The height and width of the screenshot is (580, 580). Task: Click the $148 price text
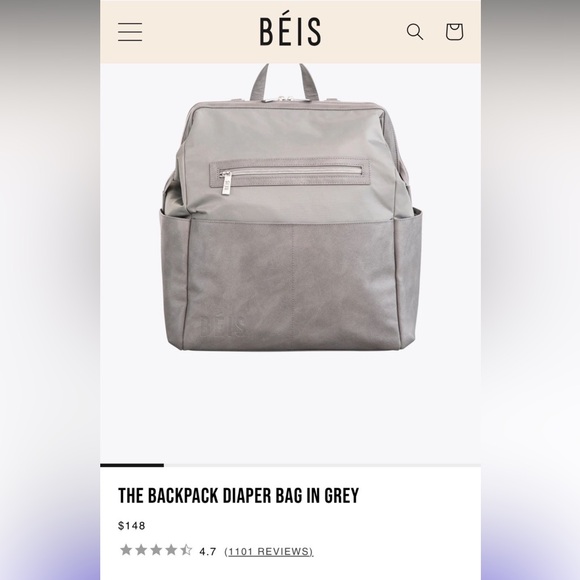tap(132, 526)
